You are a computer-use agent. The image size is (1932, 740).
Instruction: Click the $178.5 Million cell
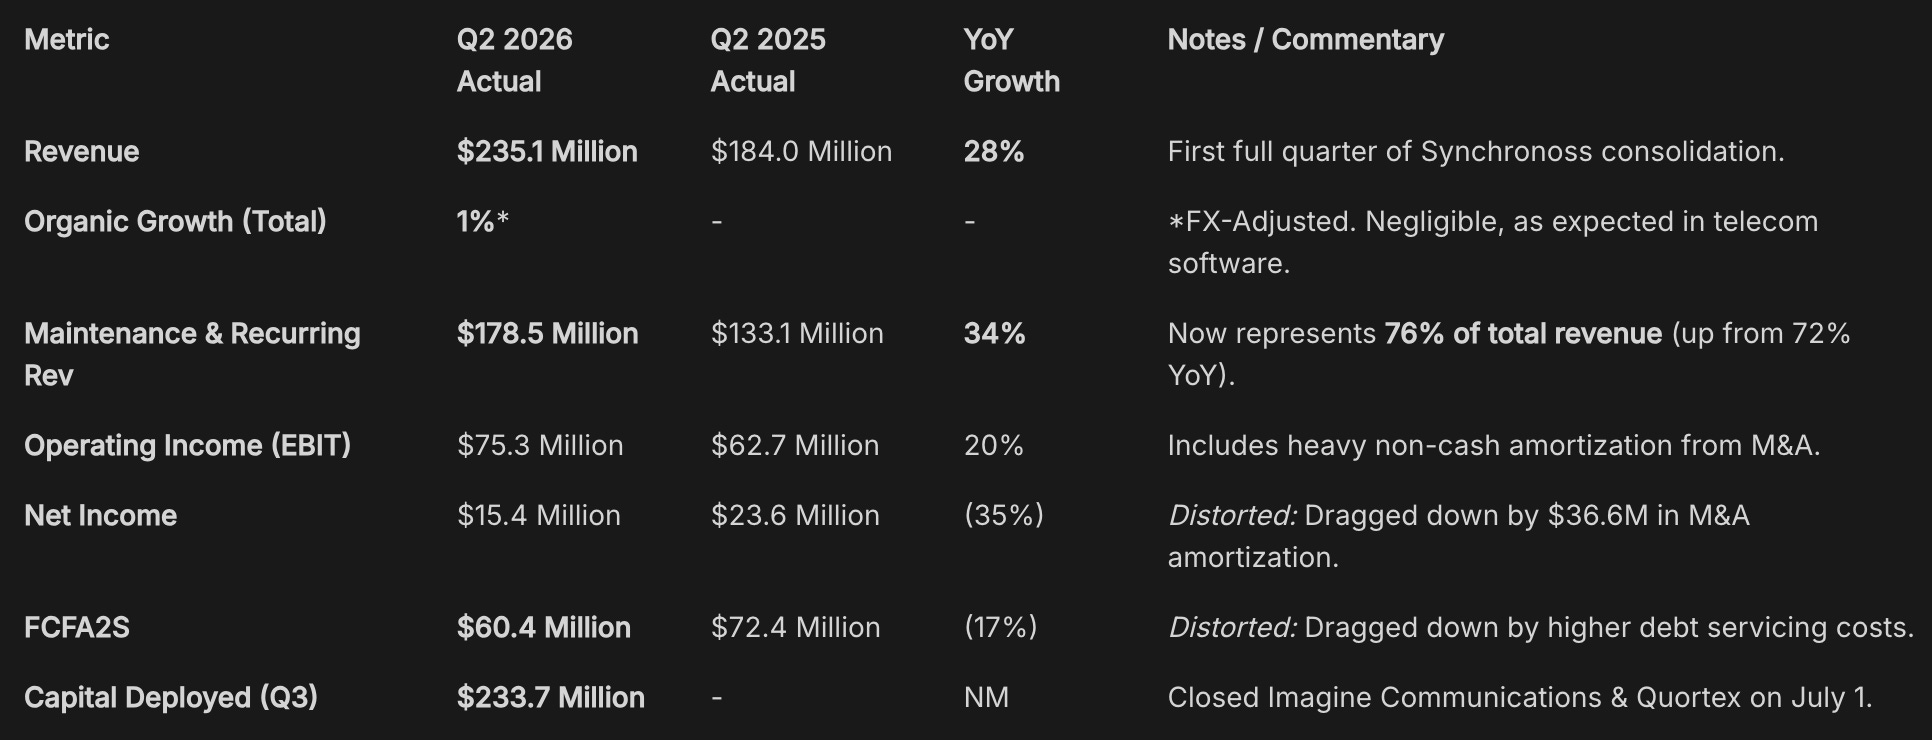547,334
